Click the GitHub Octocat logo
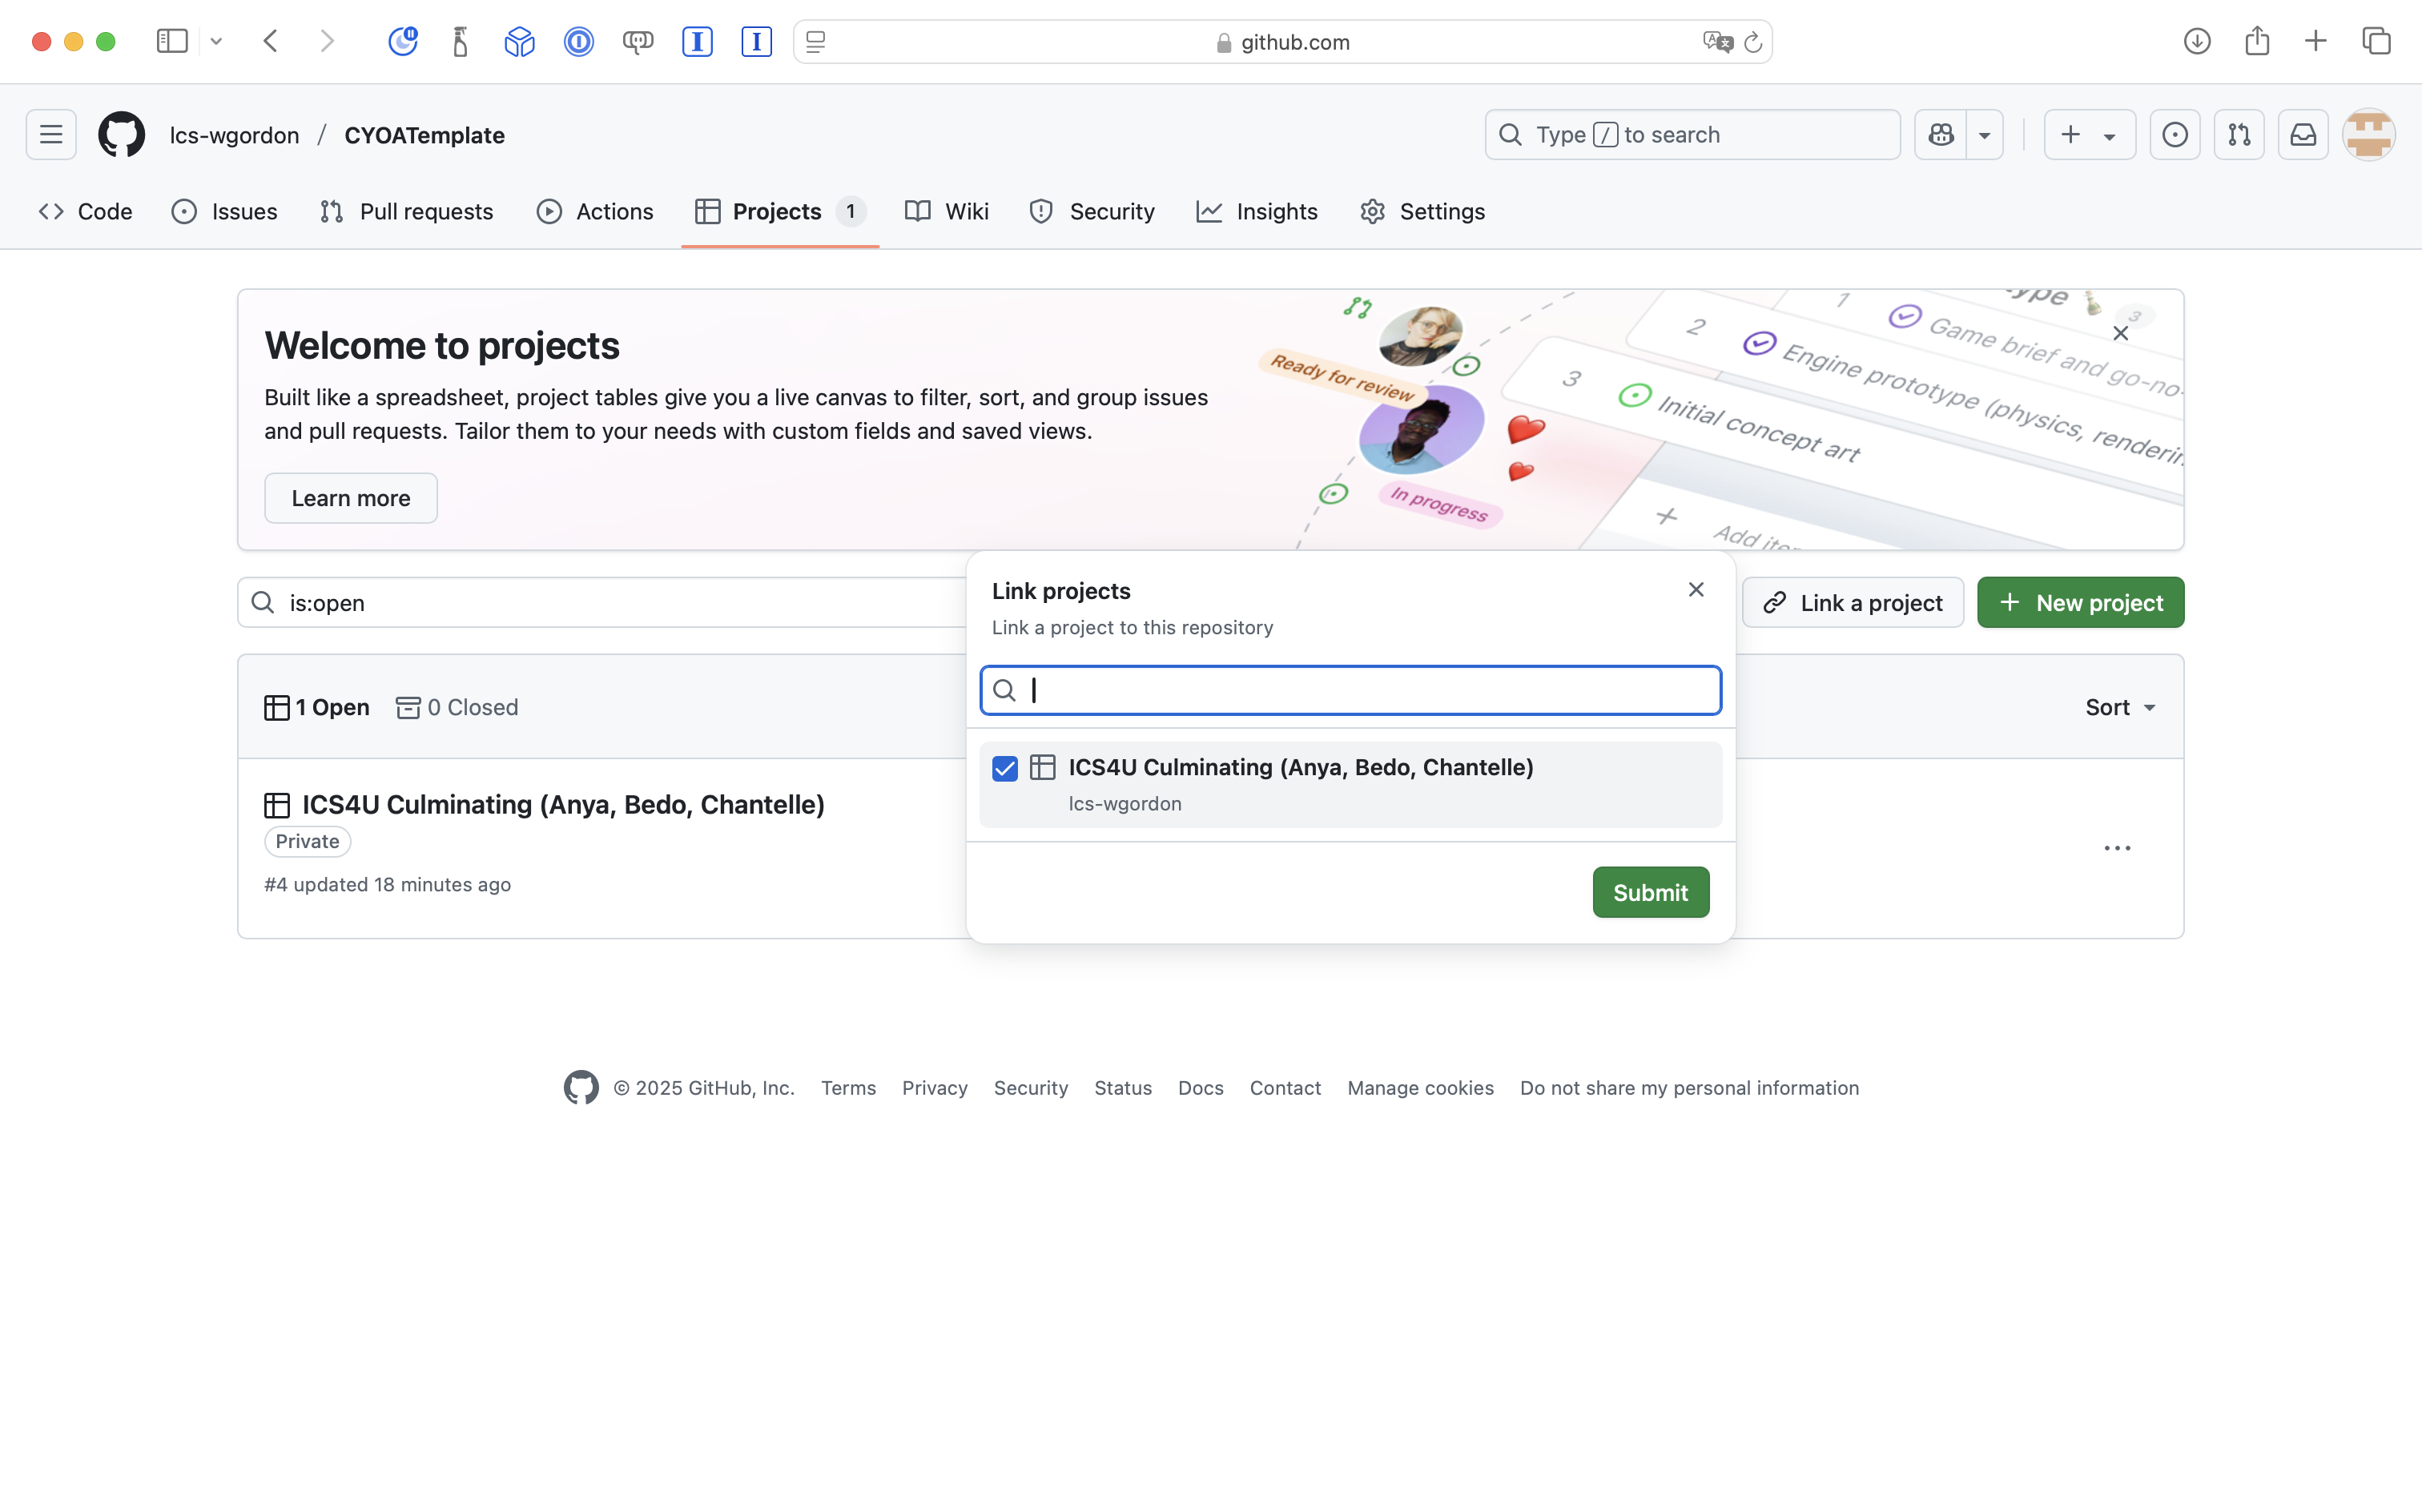 (121, 135)
